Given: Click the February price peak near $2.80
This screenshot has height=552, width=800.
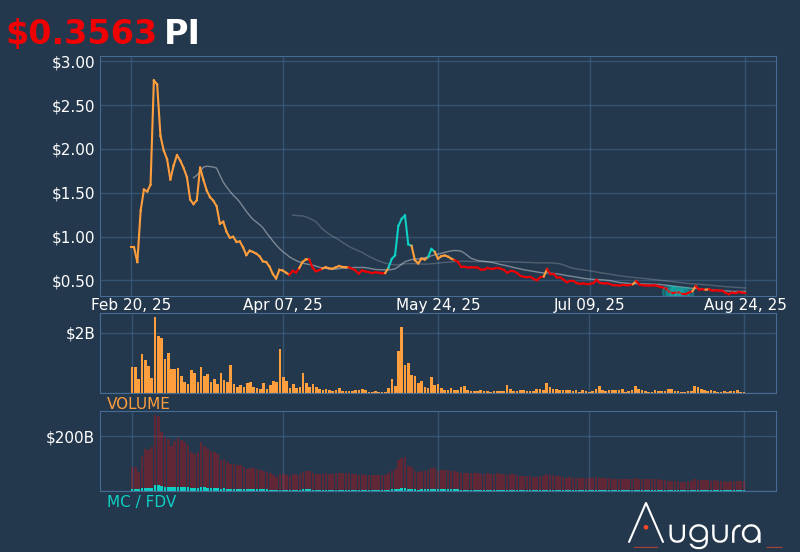Looking at the screenshot, I should [x=154, y=80].
